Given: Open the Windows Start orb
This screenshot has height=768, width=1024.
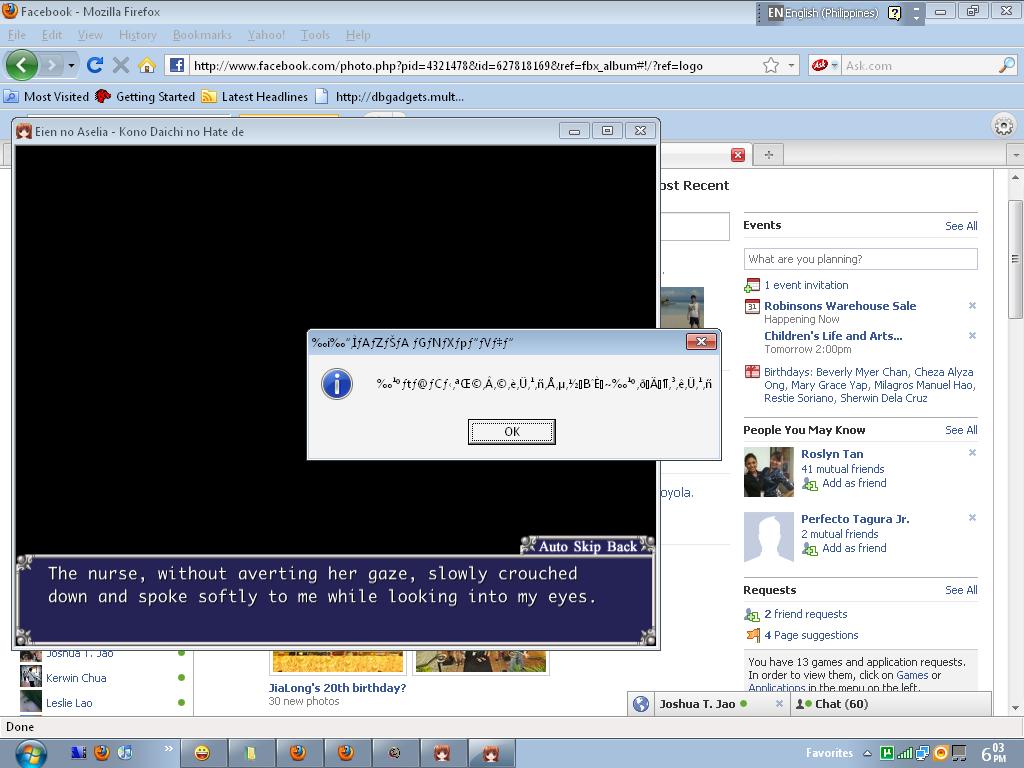Looking at the screenshot, I should [30, 754].
